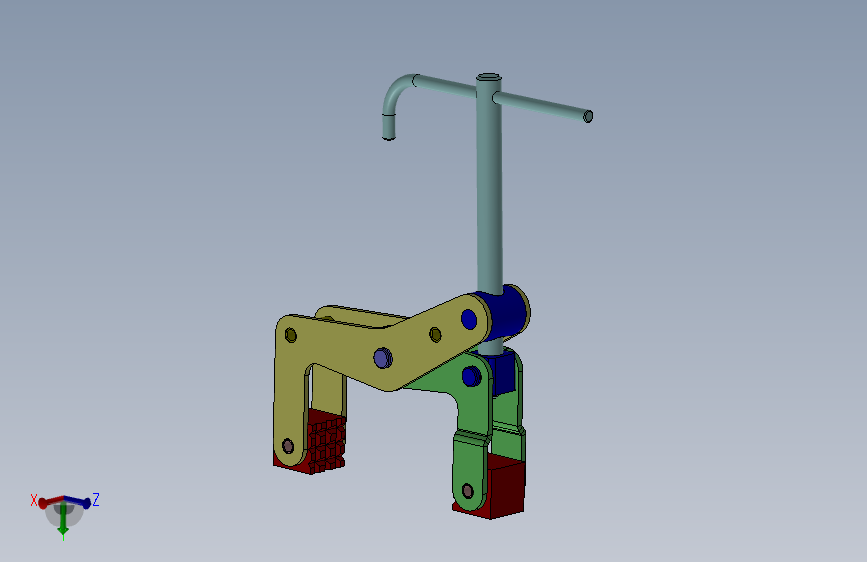Screen dimensions: 867x562
Task: Select the left serrated red gripper pad
Action: [326, 443]
